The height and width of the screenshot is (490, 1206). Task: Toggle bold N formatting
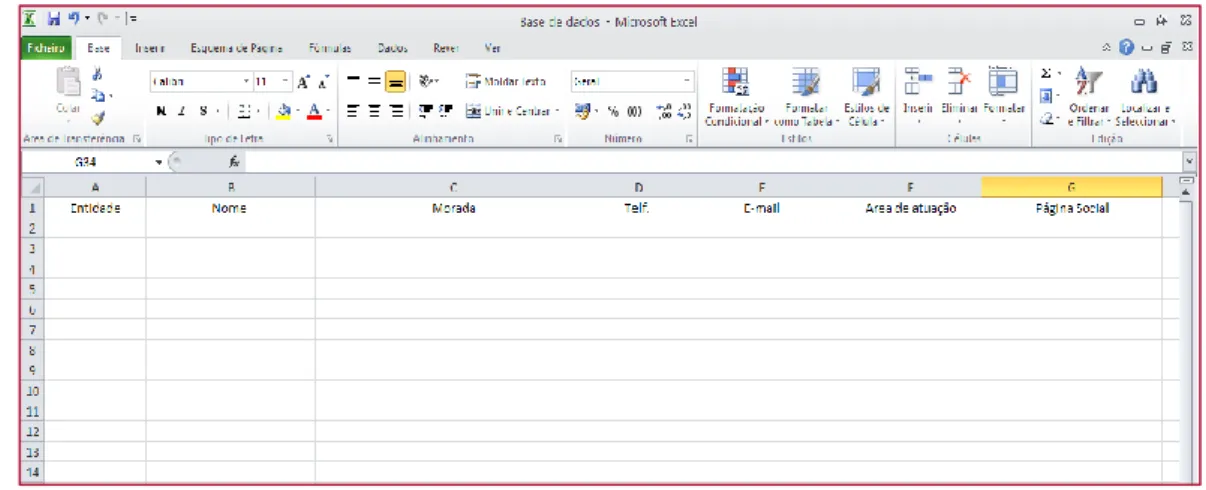[162, 111]
